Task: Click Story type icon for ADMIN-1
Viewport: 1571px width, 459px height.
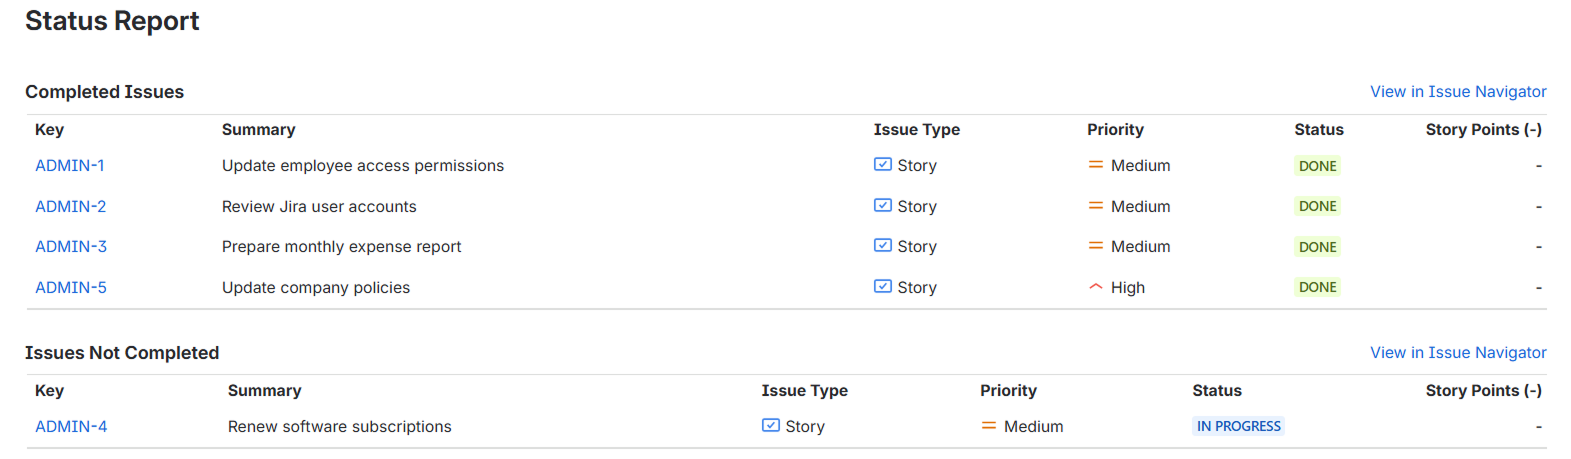Action: click(x=883, y=164)
